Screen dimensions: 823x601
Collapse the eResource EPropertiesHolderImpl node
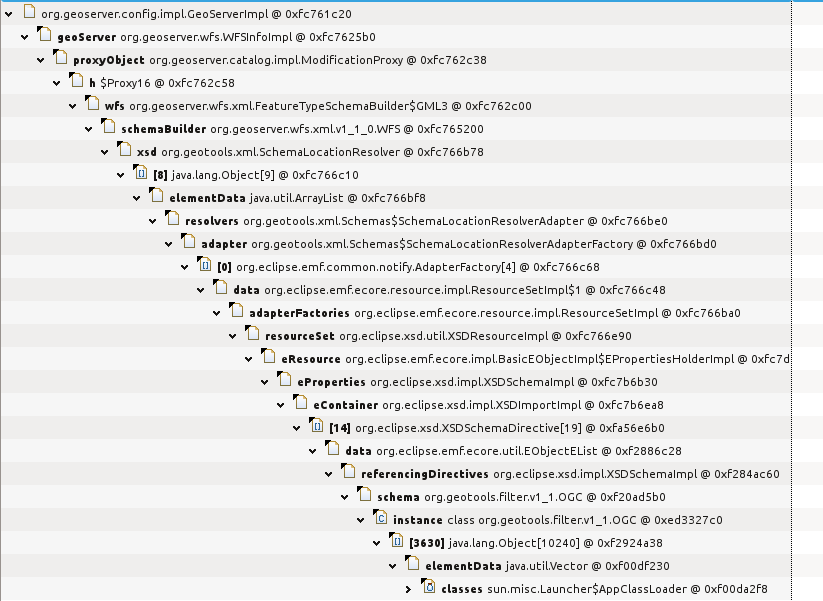249,360
